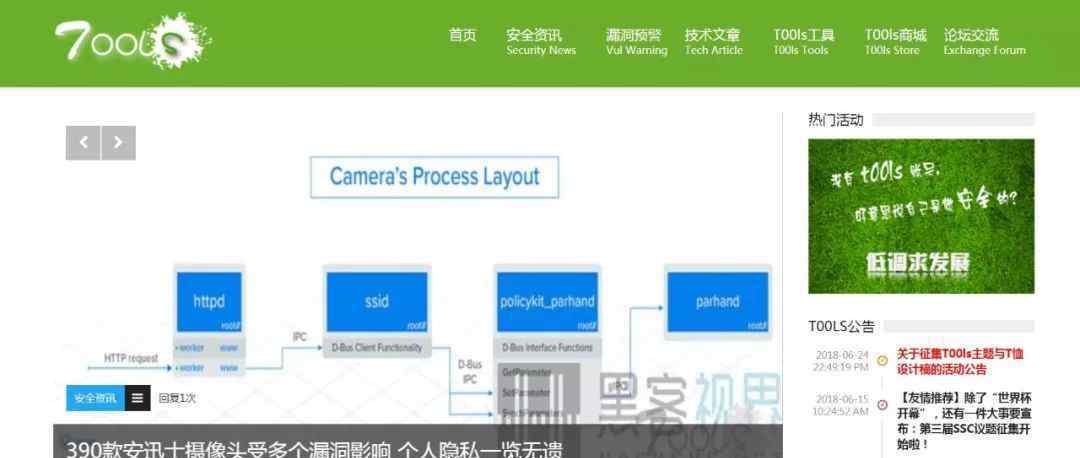Click the T00ls logo in the header
This screenshot has width=1080, height=458.
[133, 41]
